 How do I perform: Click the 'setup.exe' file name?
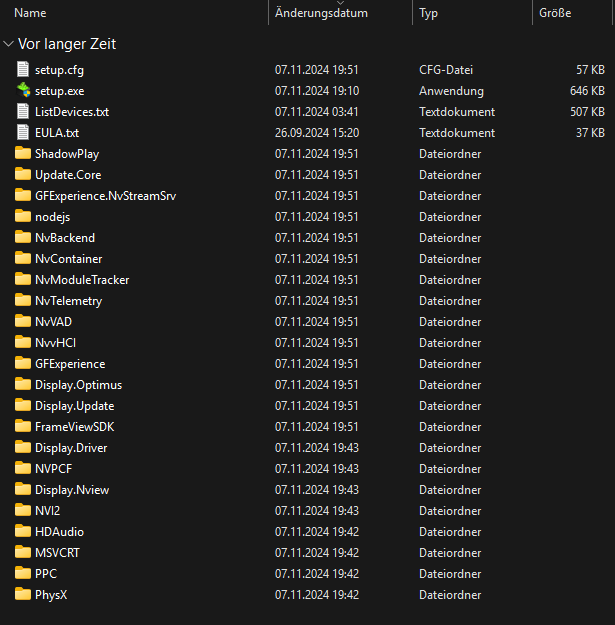coord(59,91)
